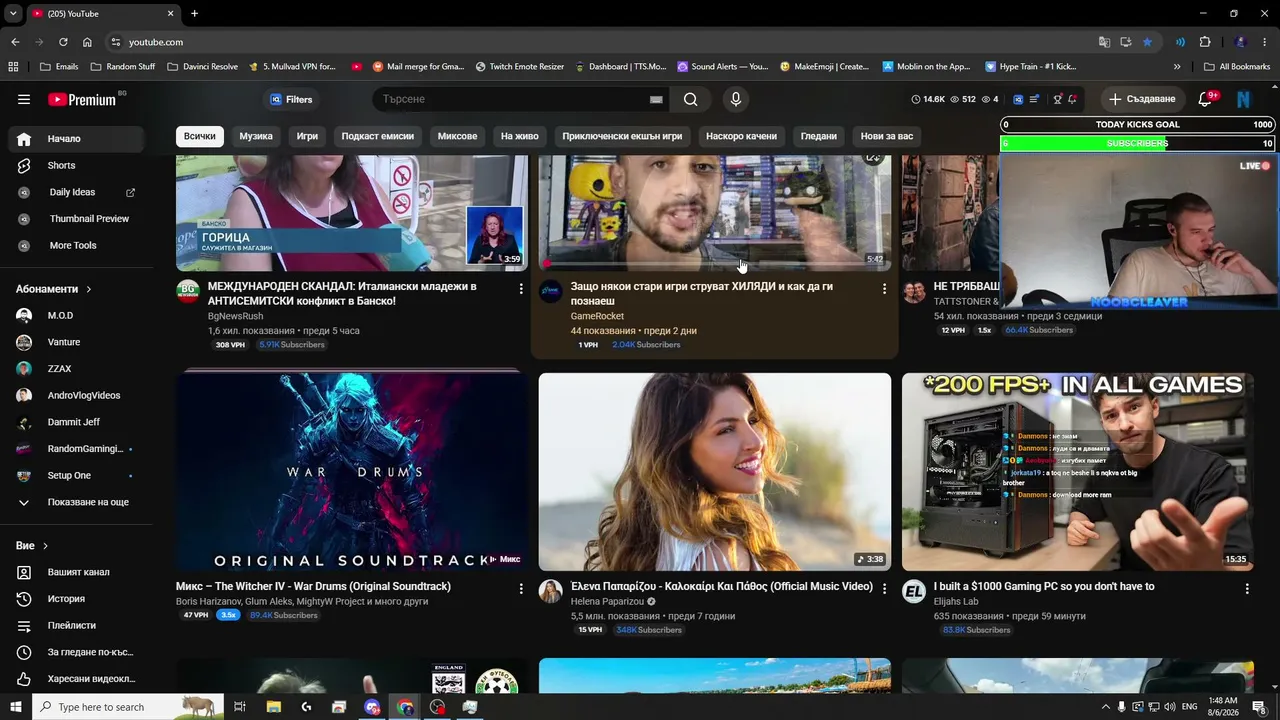Open the Chrome three-dot menu

click(1265, 42)
